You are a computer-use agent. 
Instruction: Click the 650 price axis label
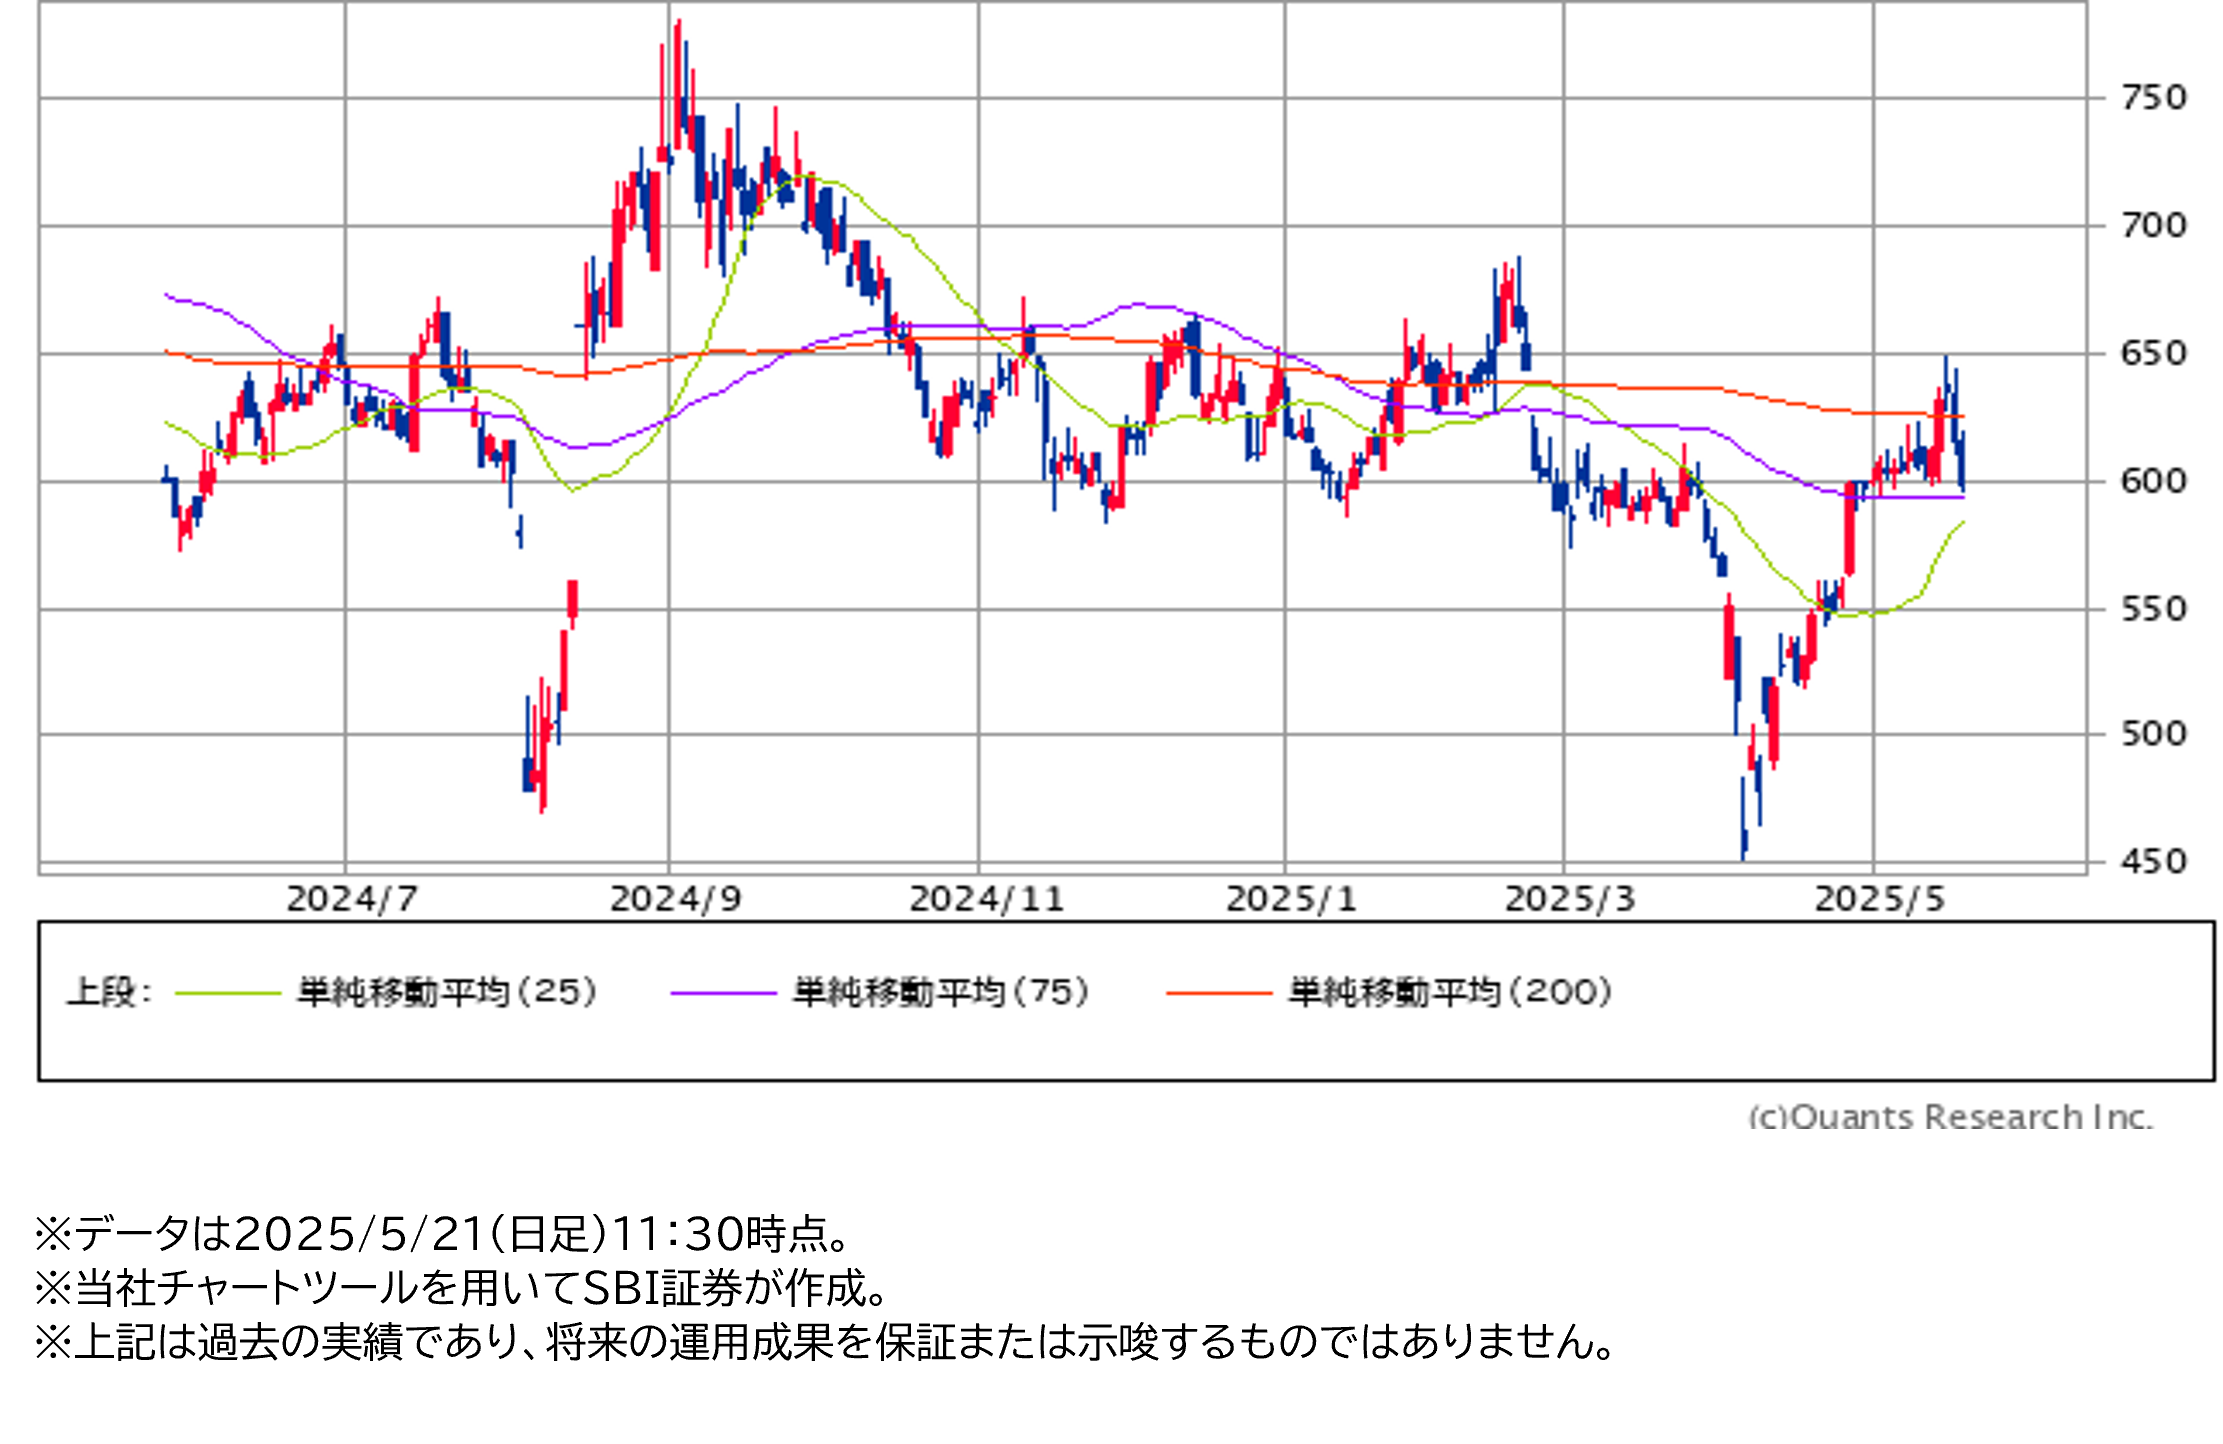[2154, 354]
